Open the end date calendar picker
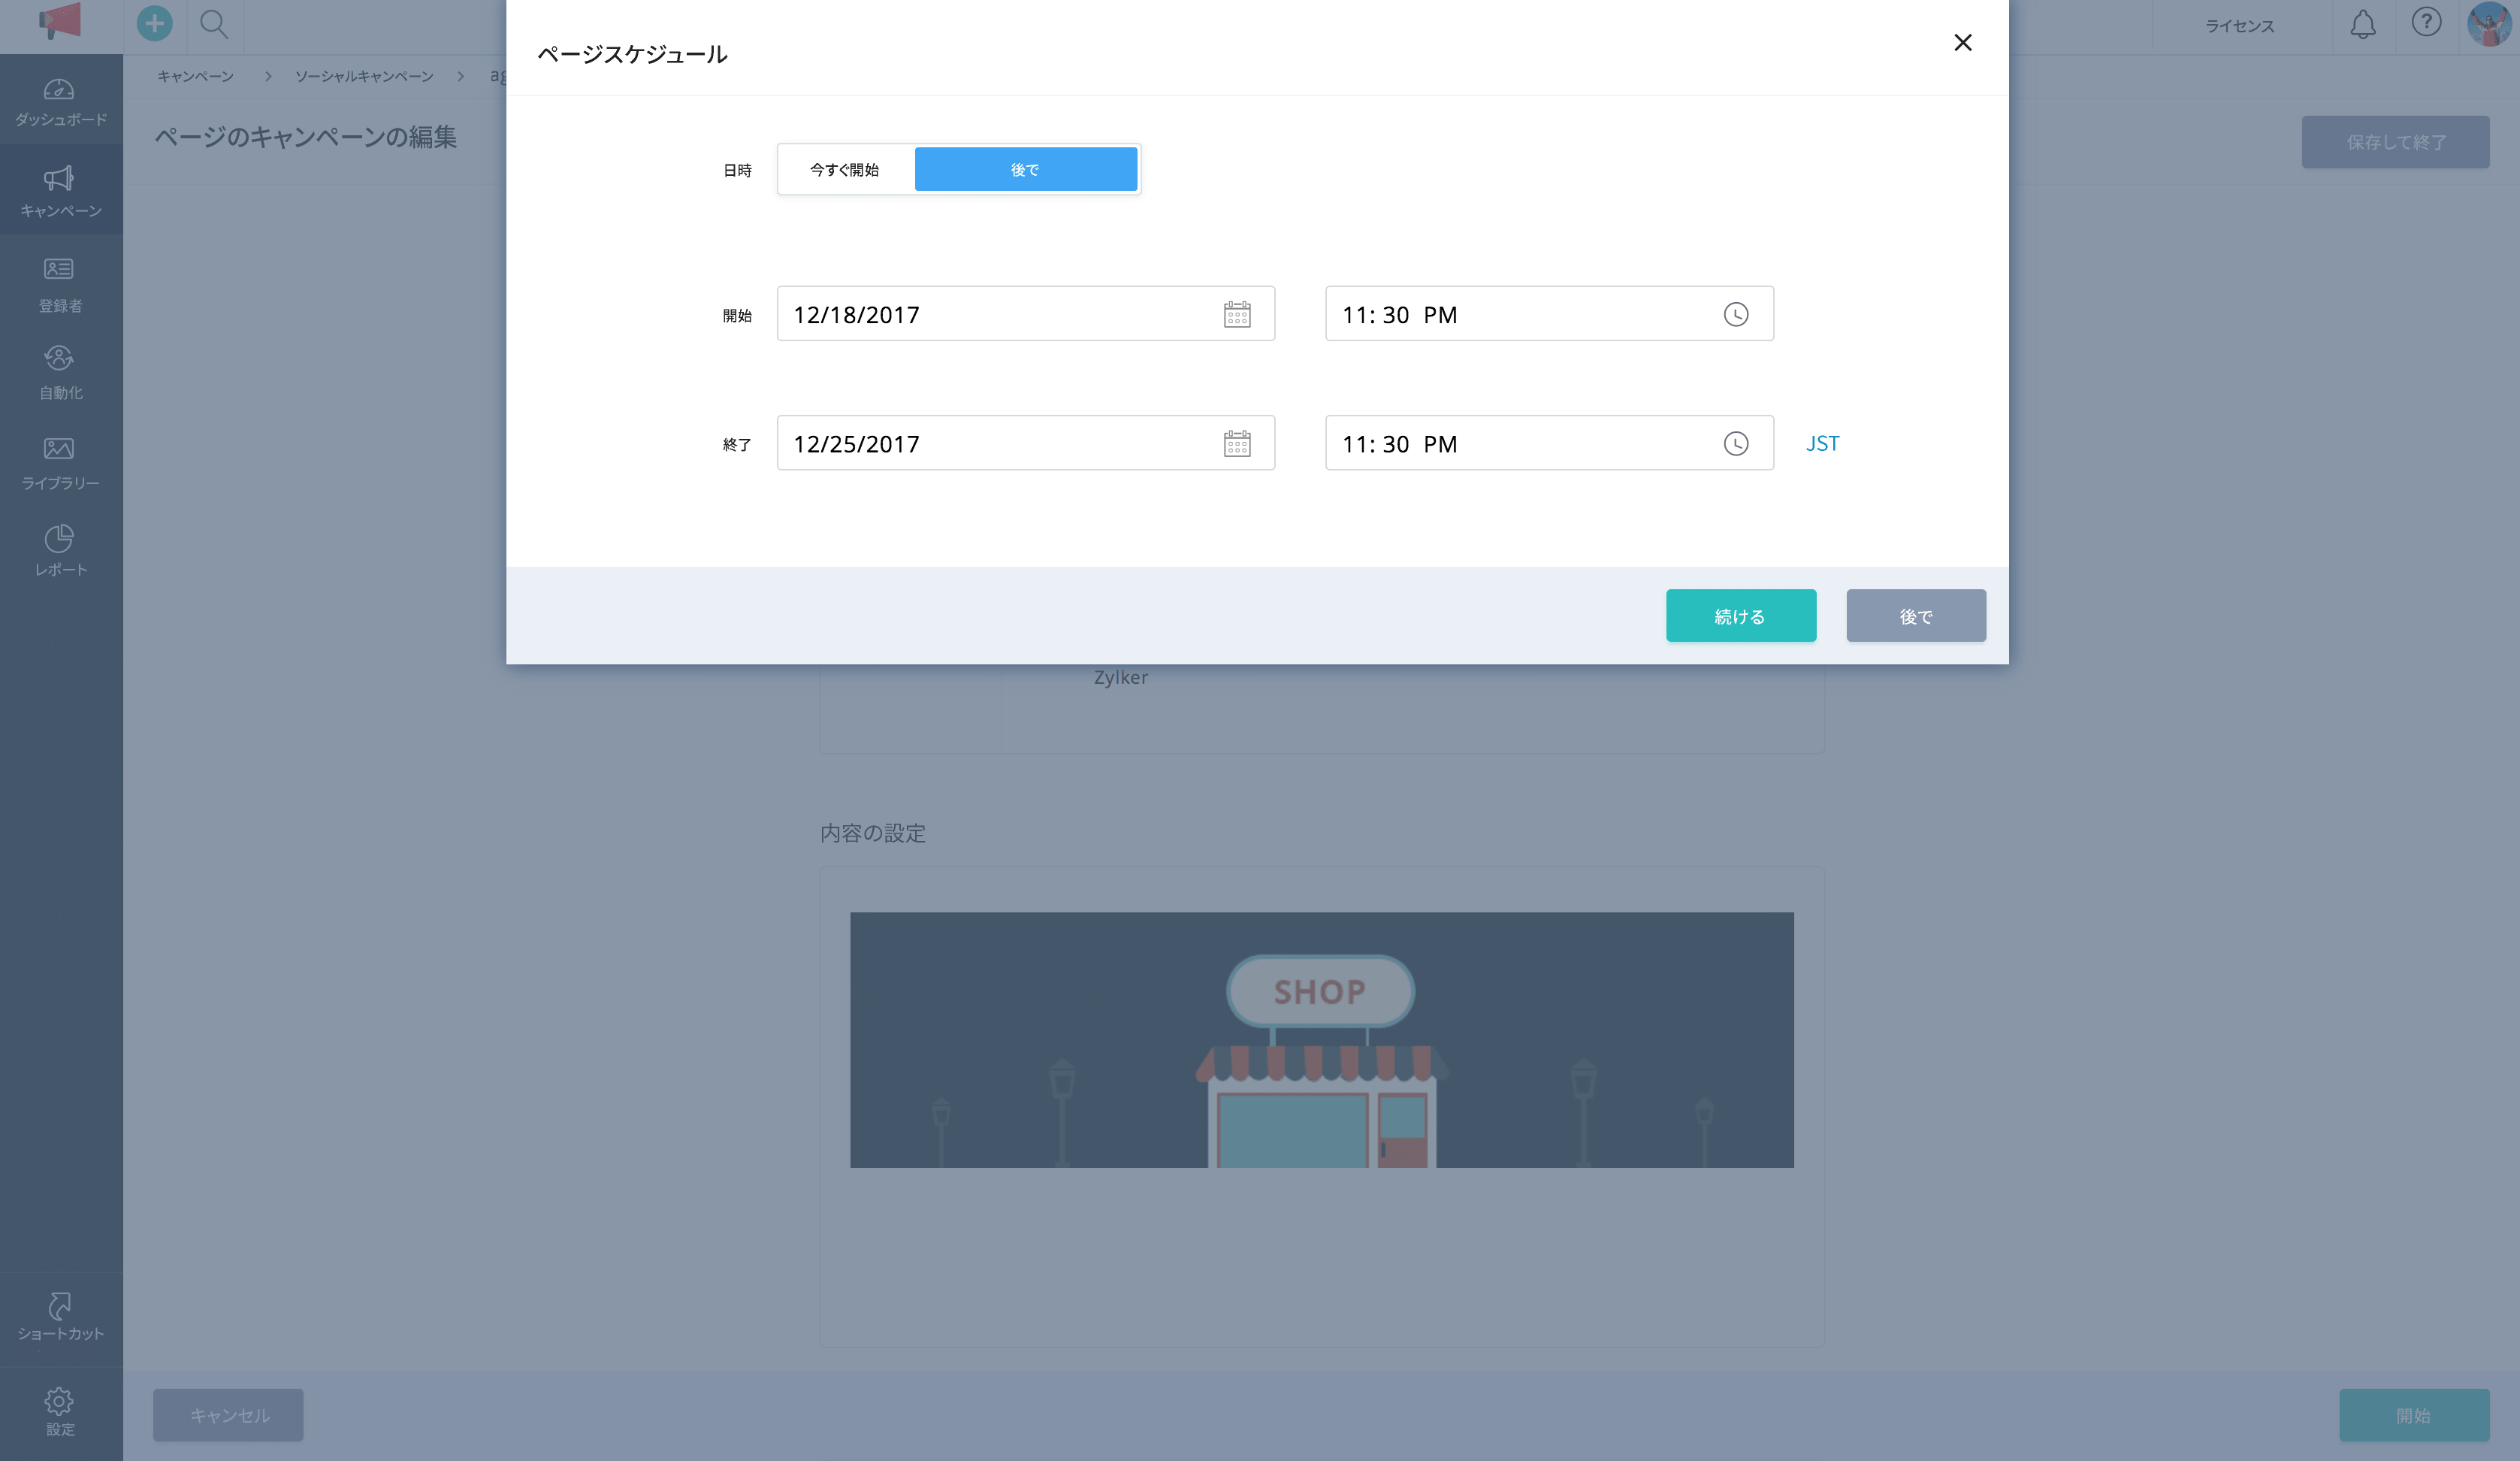This screenshot has width=2520, height=1461. coord(1237,443)
